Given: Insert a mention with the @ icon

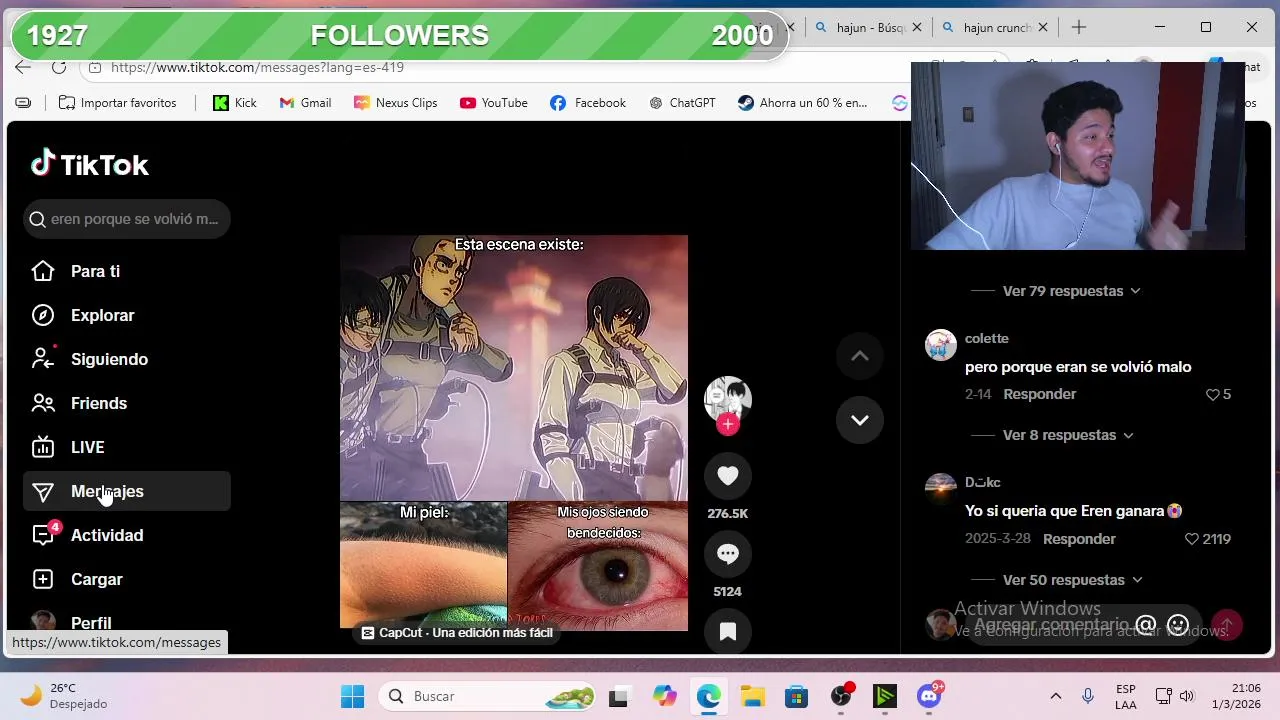Looking at the screenshot, I should click(1146, 625).
